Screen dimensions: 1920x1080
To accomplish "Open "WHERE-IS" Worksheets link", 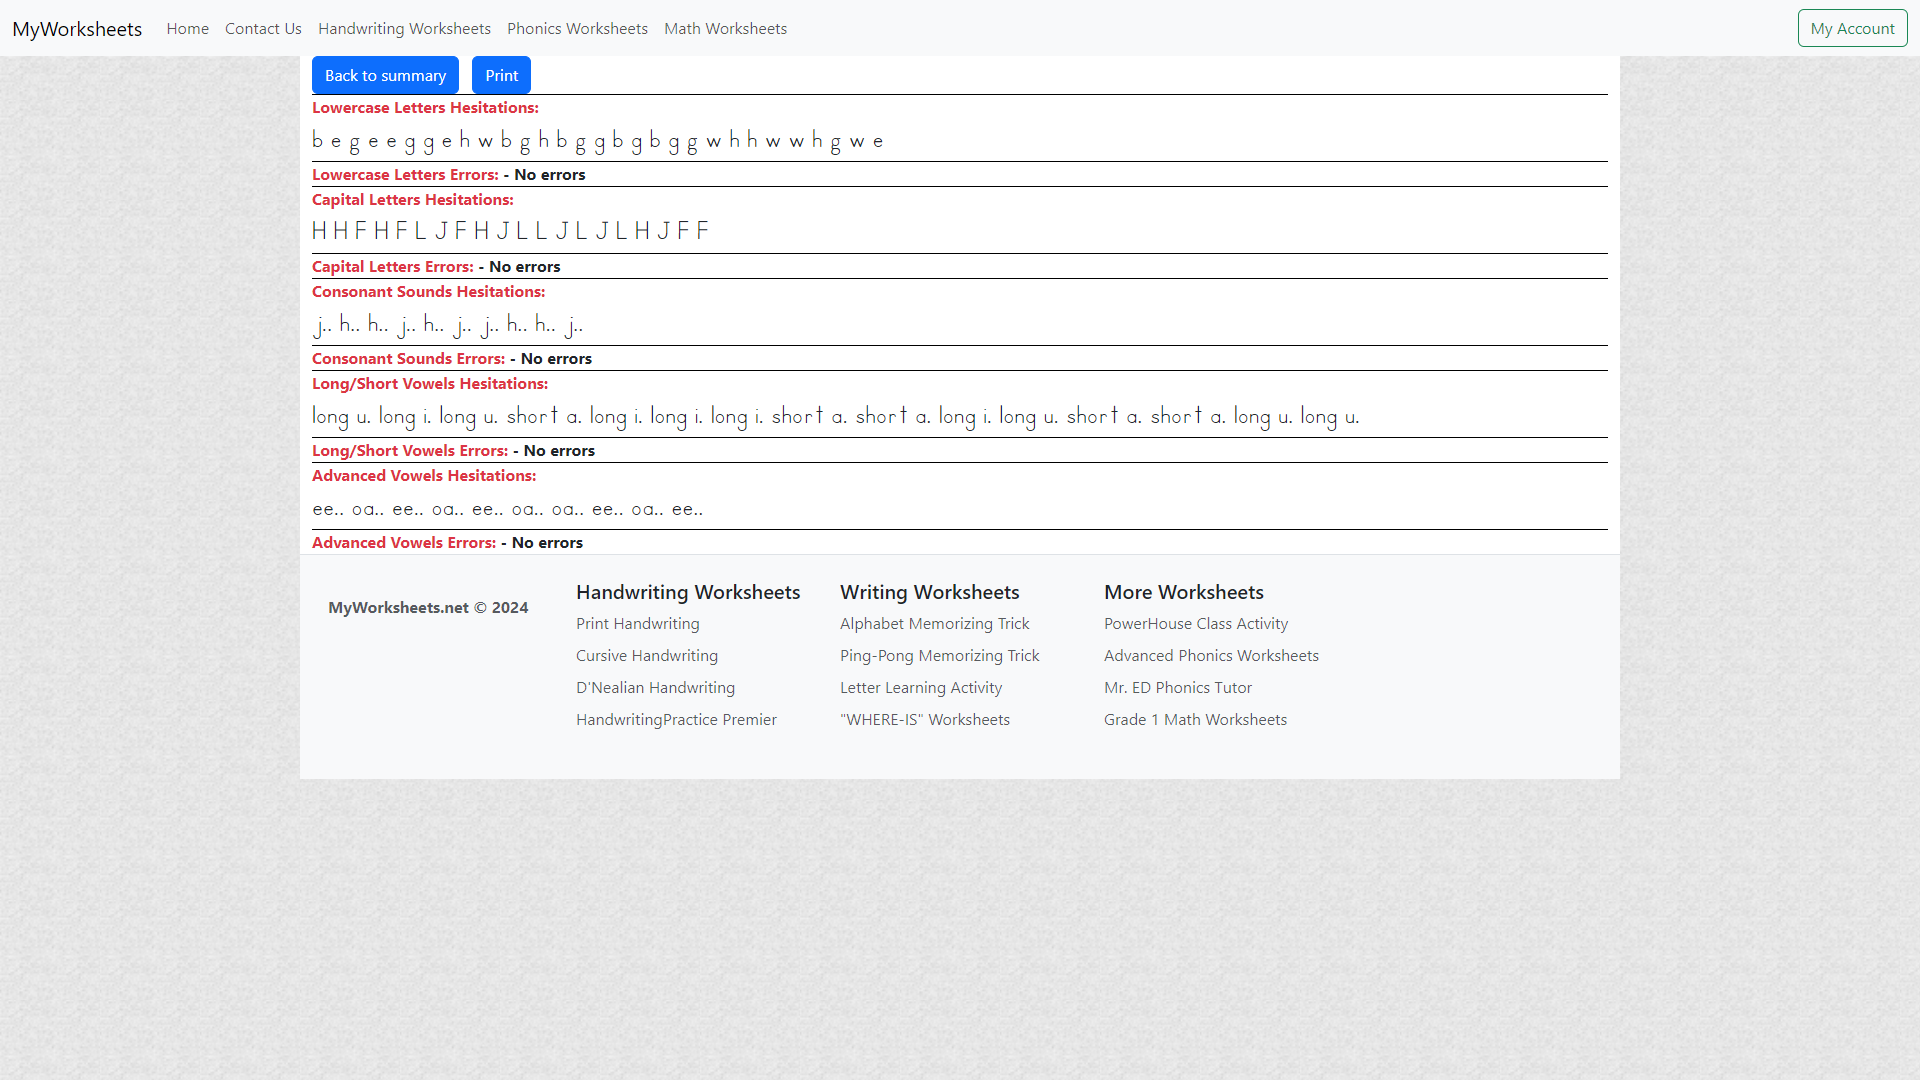I will point(925,720).
